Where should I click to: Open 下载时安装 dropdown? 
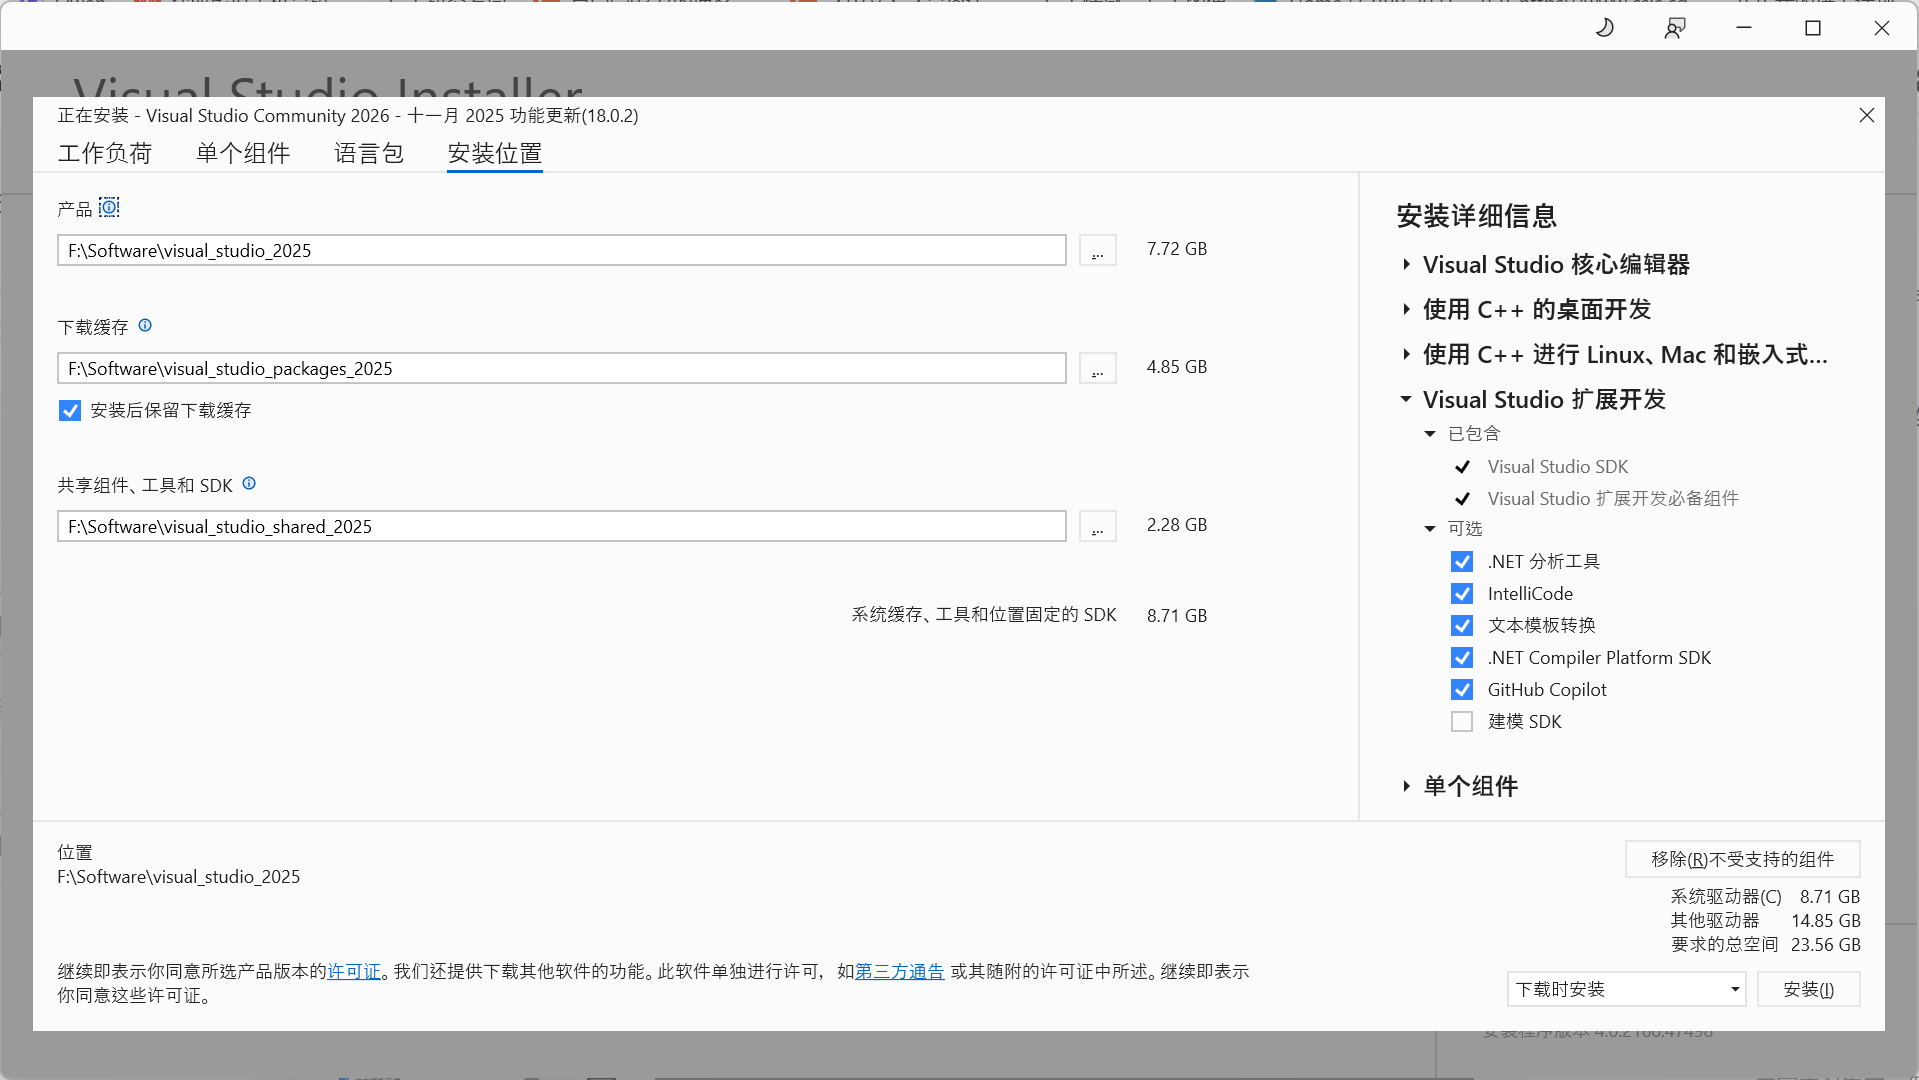(x=1626, y=990)
